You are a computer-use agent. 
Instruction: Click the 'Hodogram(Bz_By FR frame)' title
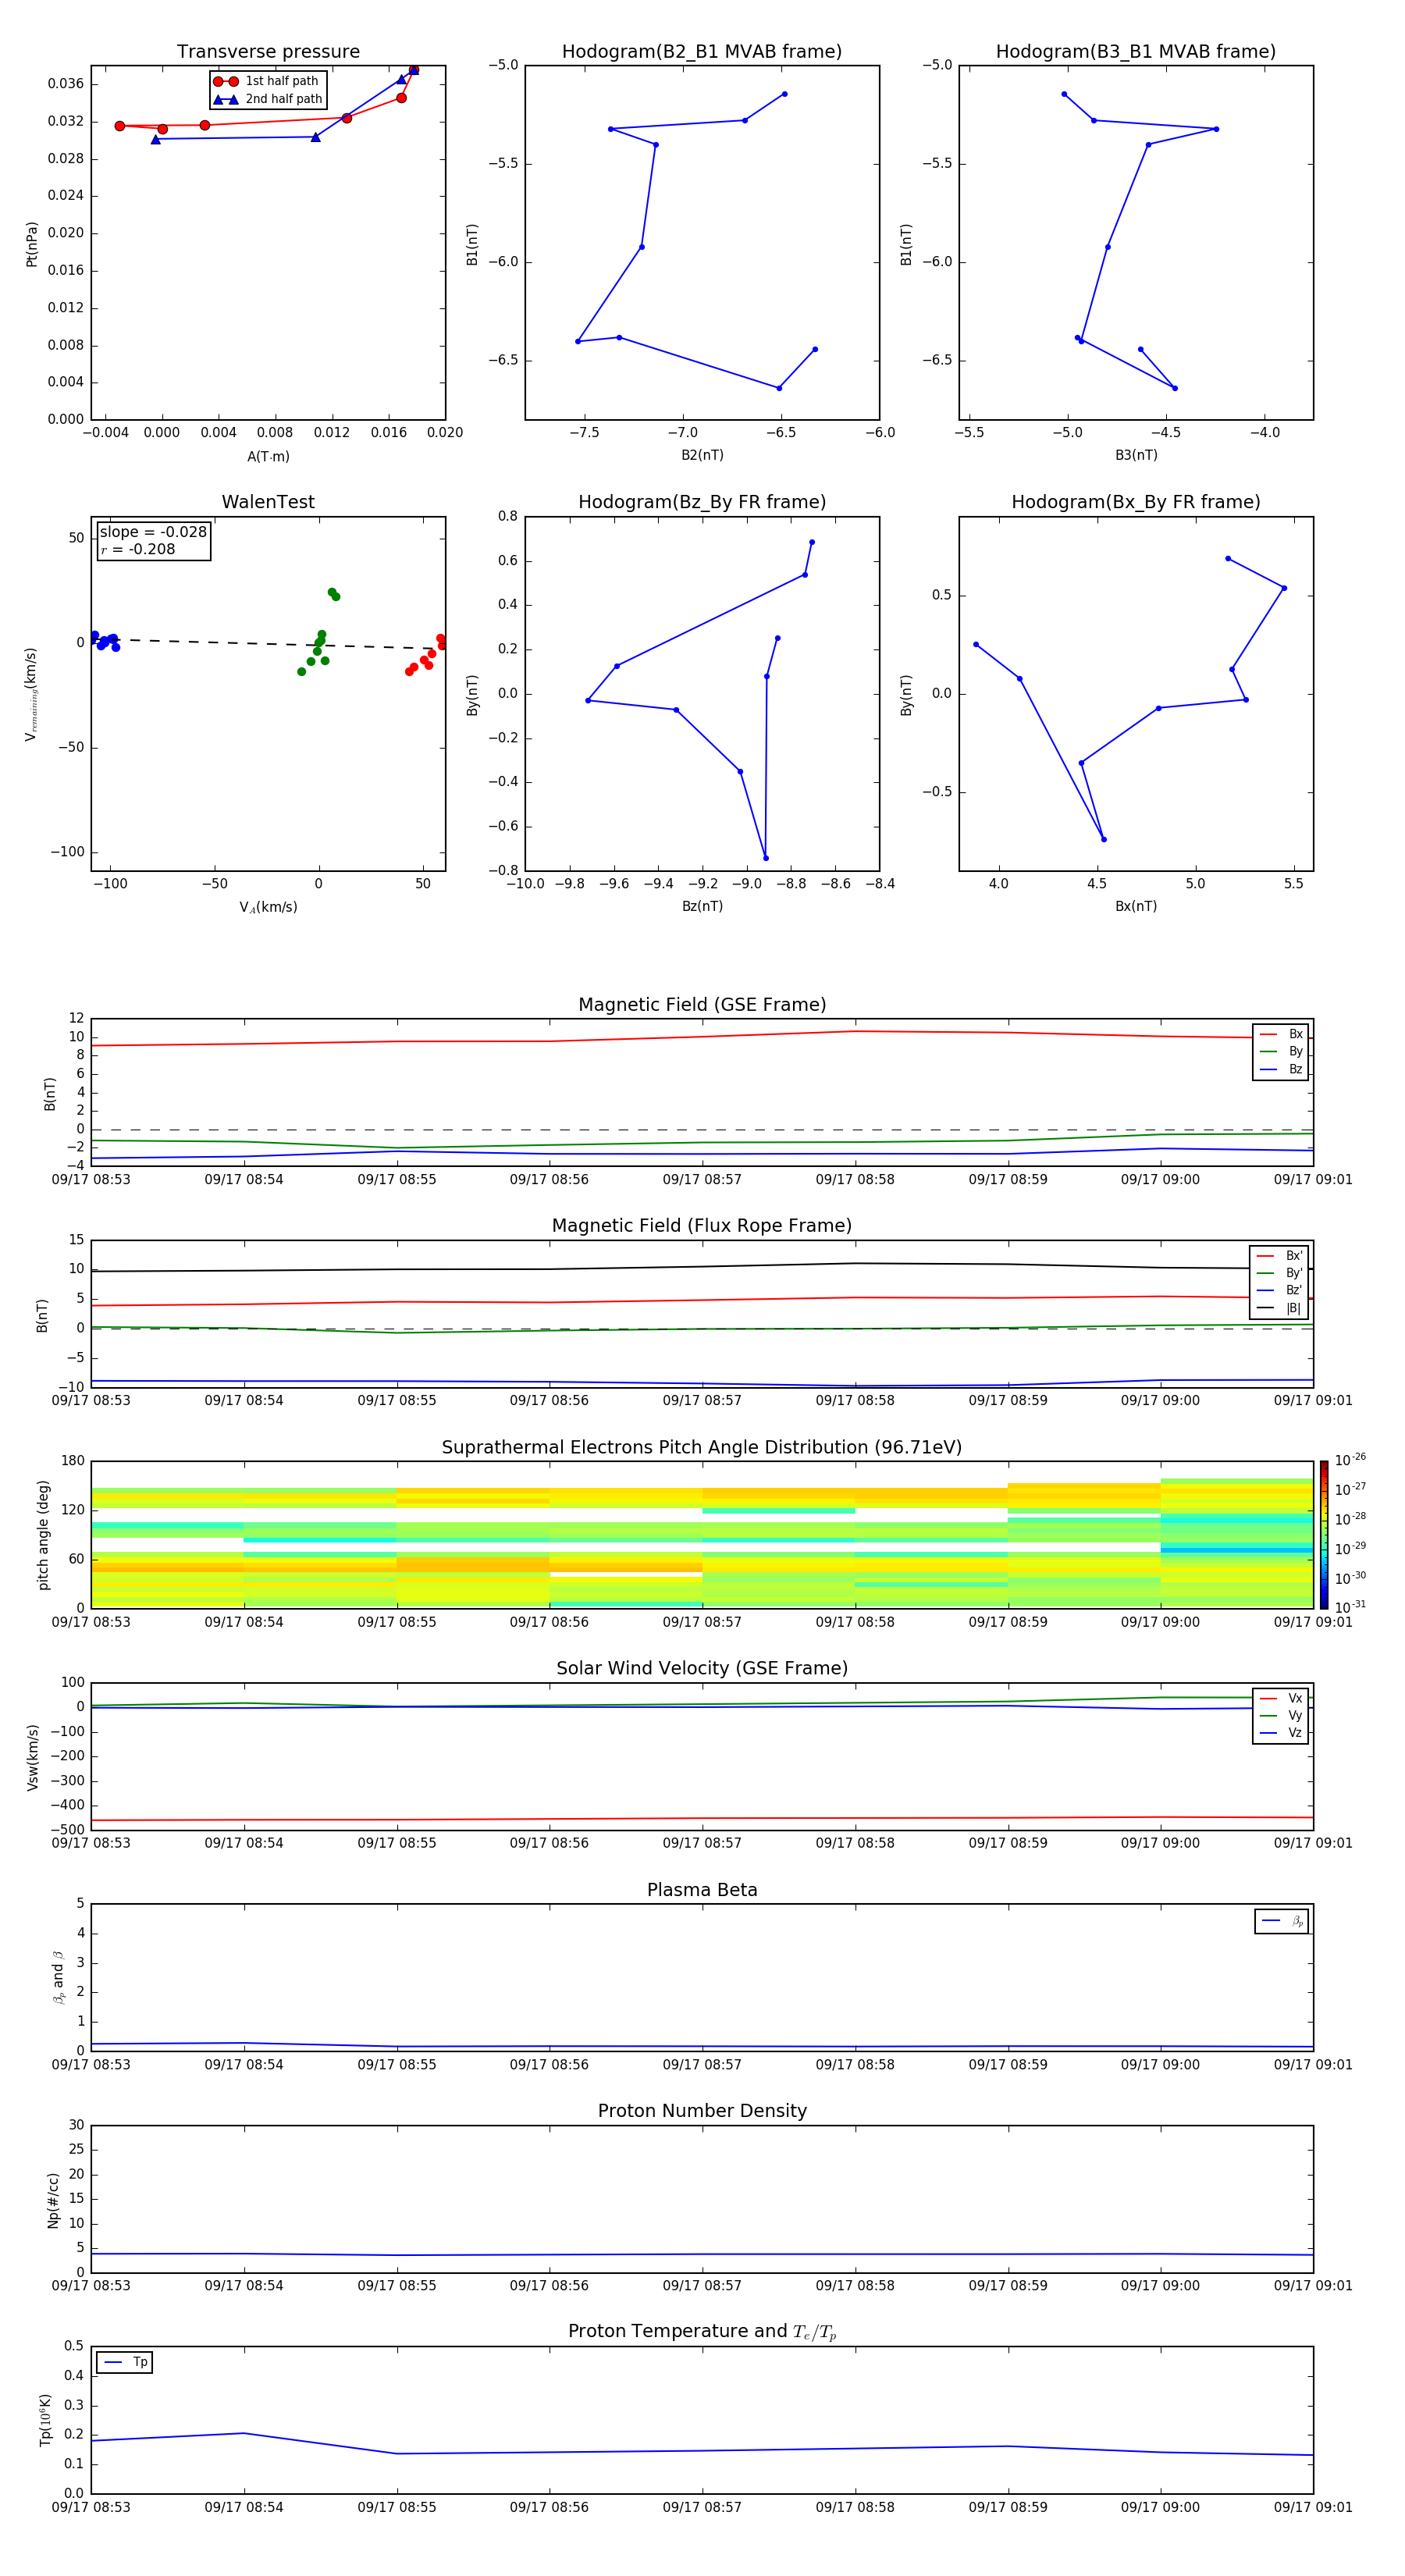[702, 502]
